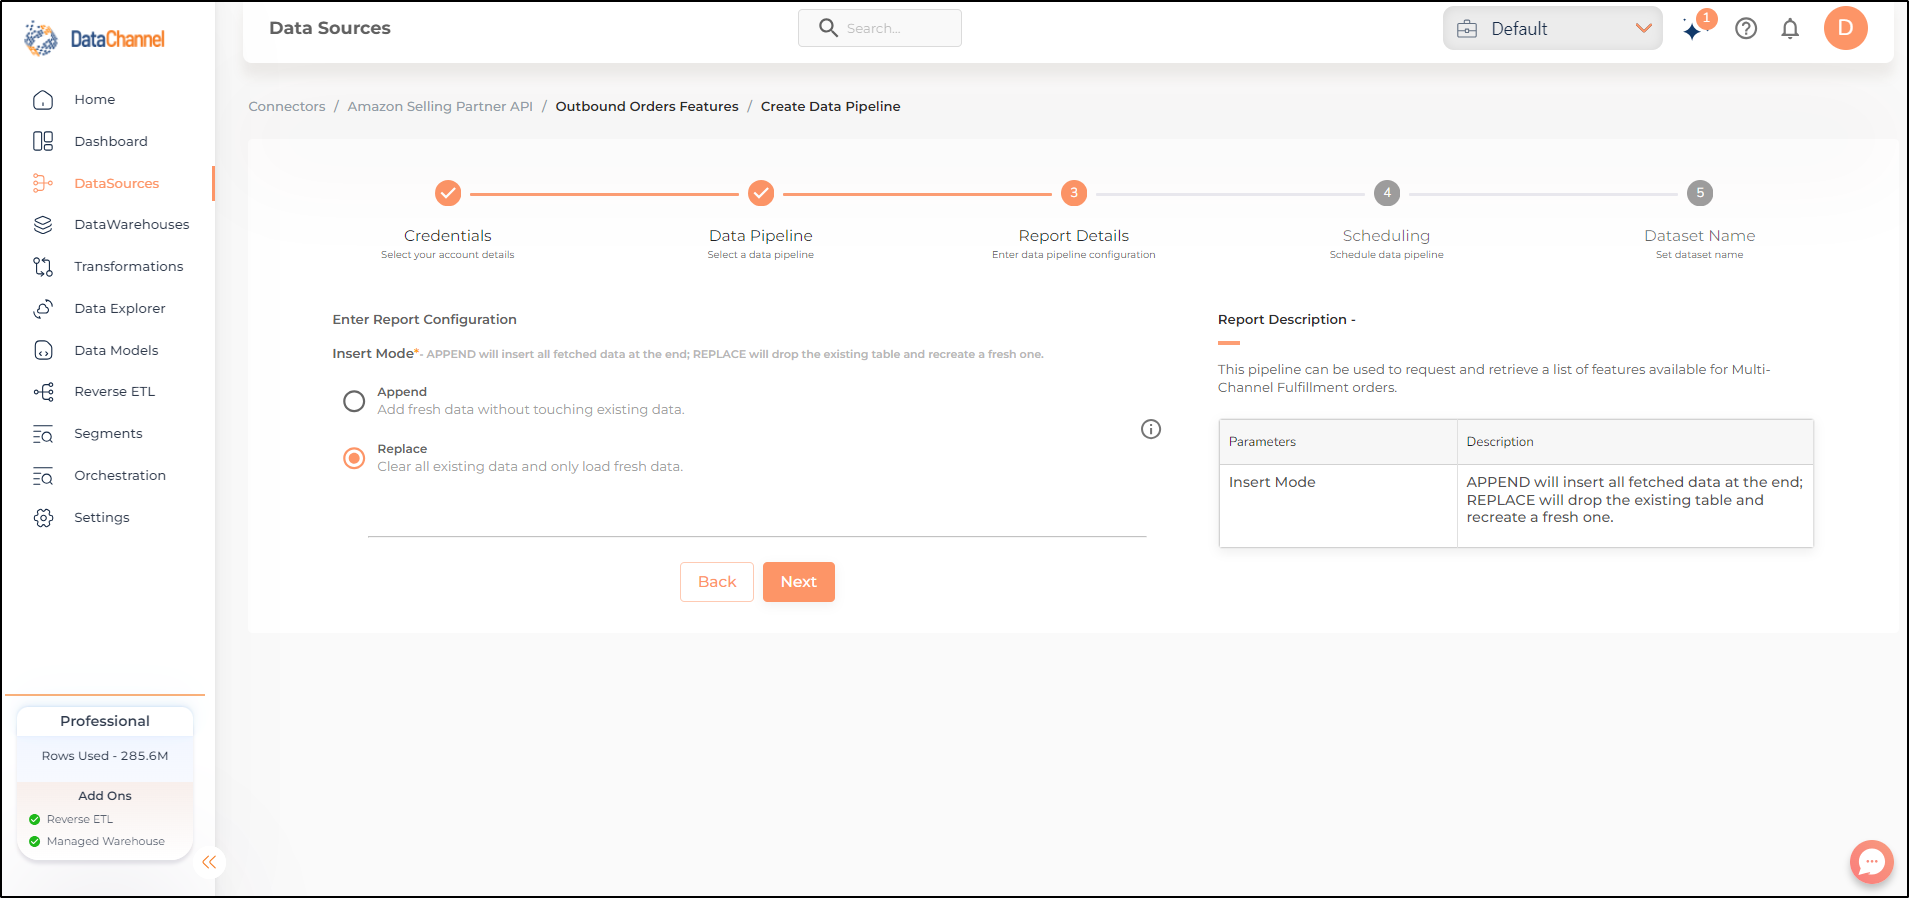The height and width of the screenshot is (898, 1909).
Task: Click the Reverse ETL sidebar icon
Action: coord(43,392)
